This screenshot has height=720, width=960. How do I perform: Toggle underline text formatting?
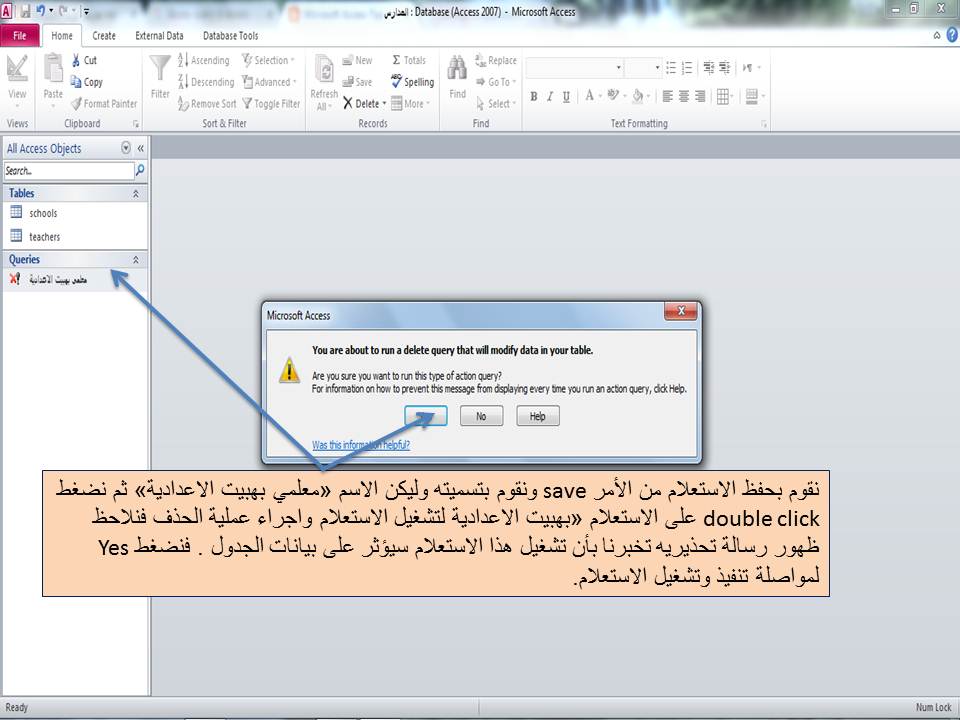tap(564, 96)
